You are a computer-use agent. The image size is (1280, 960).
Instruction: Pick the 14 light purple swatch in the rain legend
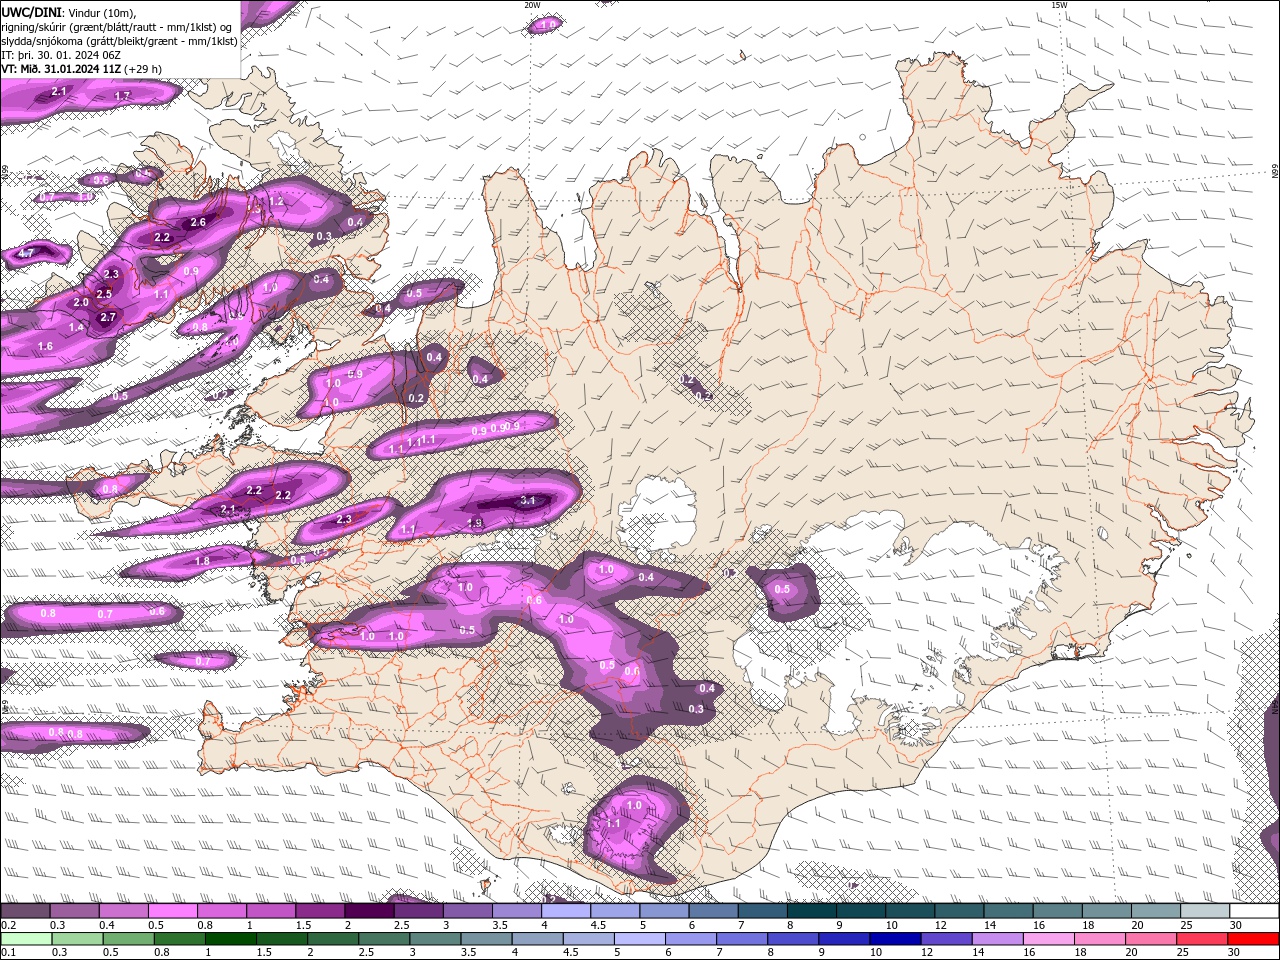pos(997,939)
